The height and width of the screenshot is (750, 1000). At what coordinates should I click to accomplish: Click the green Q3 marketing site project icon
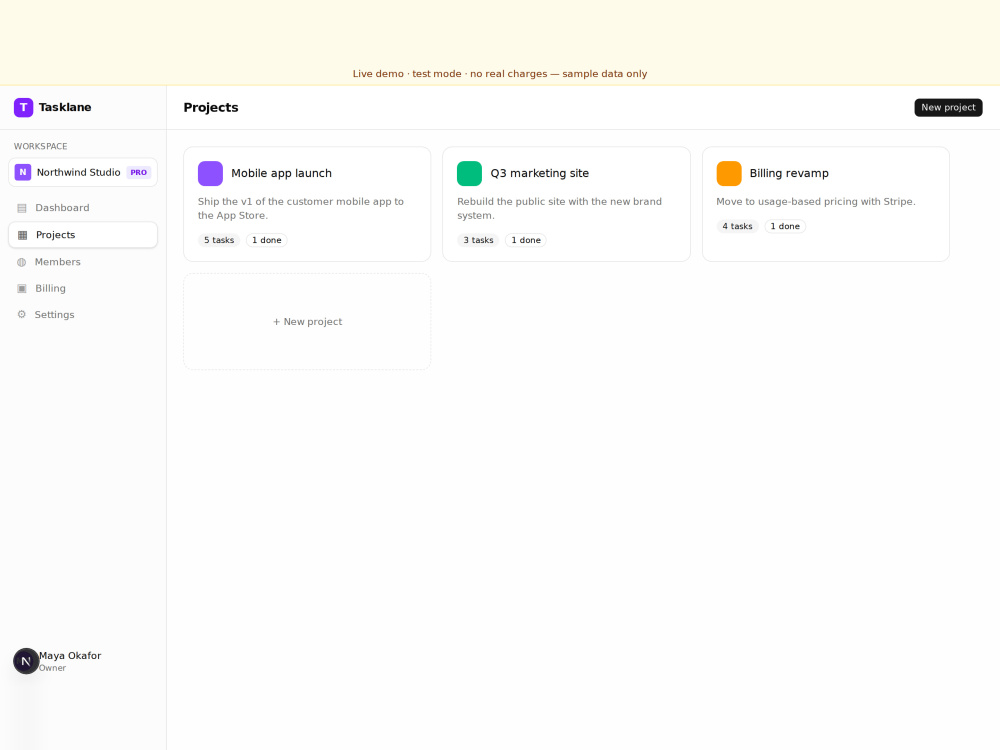click(x=469, y=173)
